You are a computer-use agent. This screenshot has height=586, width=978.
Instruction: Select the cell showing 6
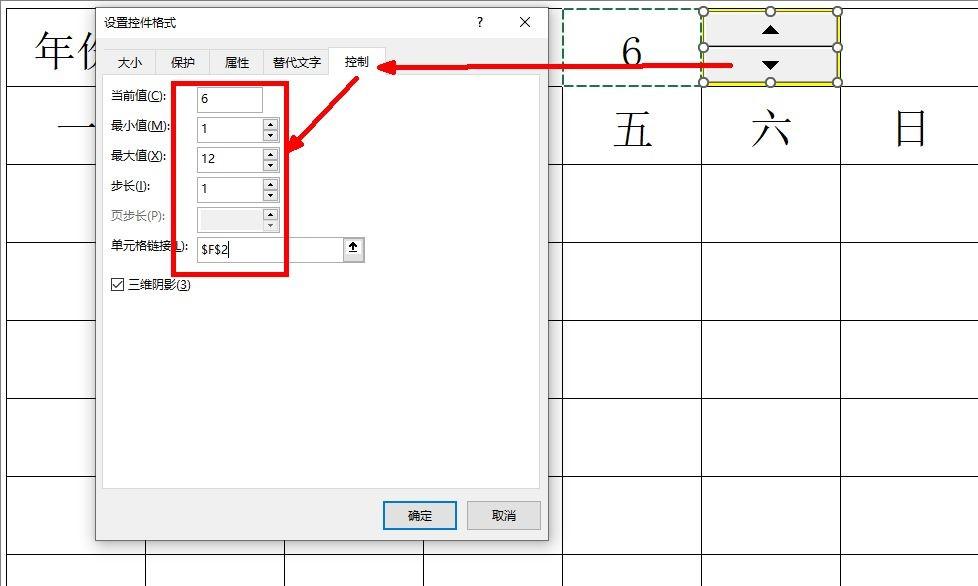click(x=632, y=47)
